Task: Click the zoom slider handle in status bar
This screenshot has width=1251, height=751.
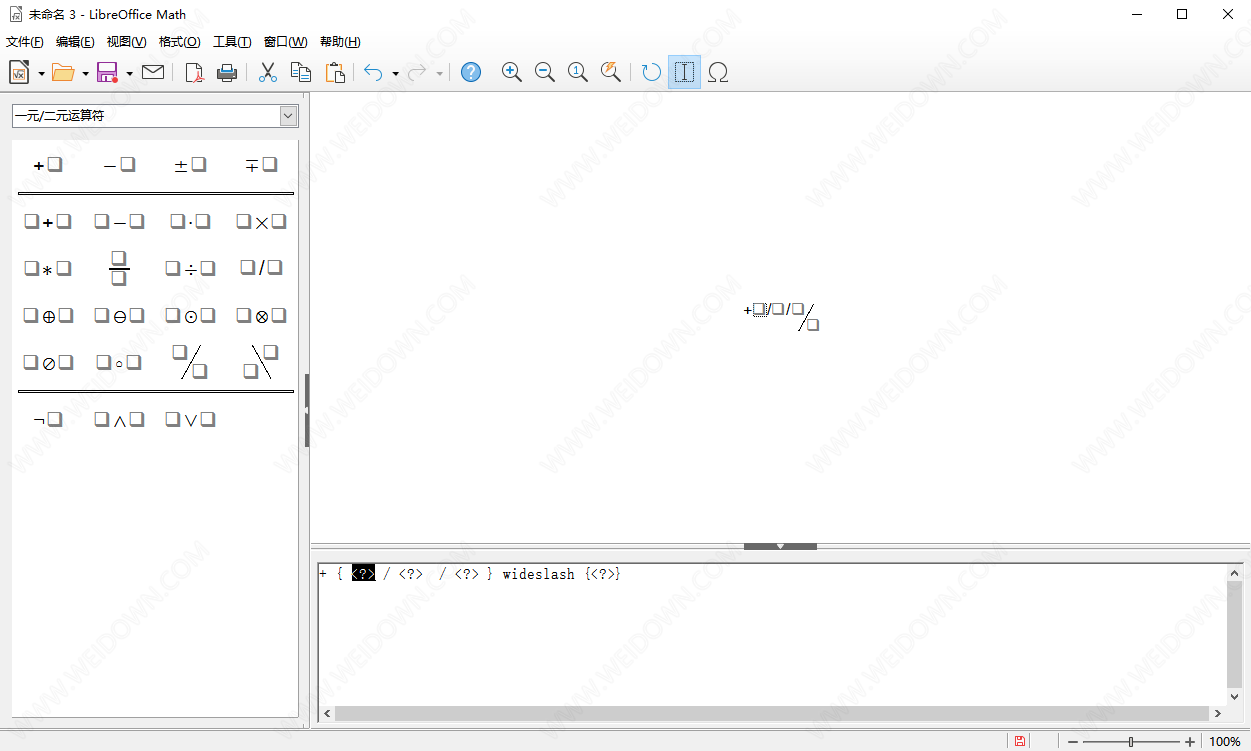Action: pos(1131,741)
